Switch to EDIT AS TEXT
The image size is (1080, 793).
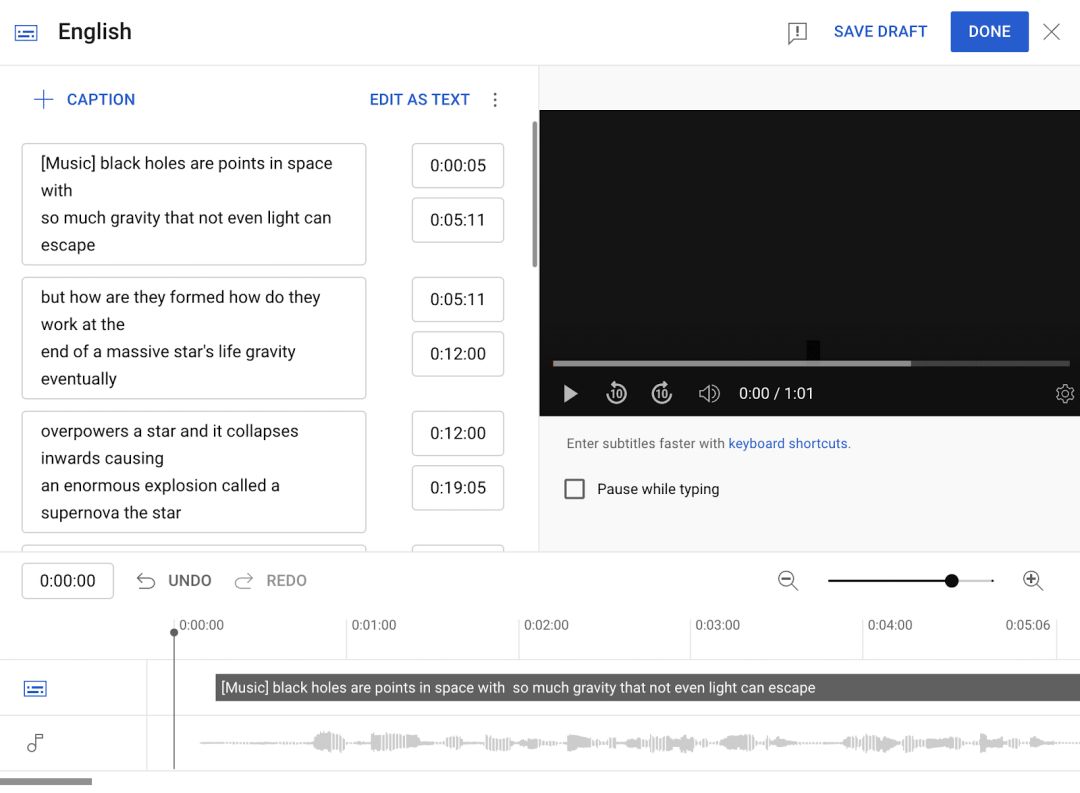click(x=419, y=99)
